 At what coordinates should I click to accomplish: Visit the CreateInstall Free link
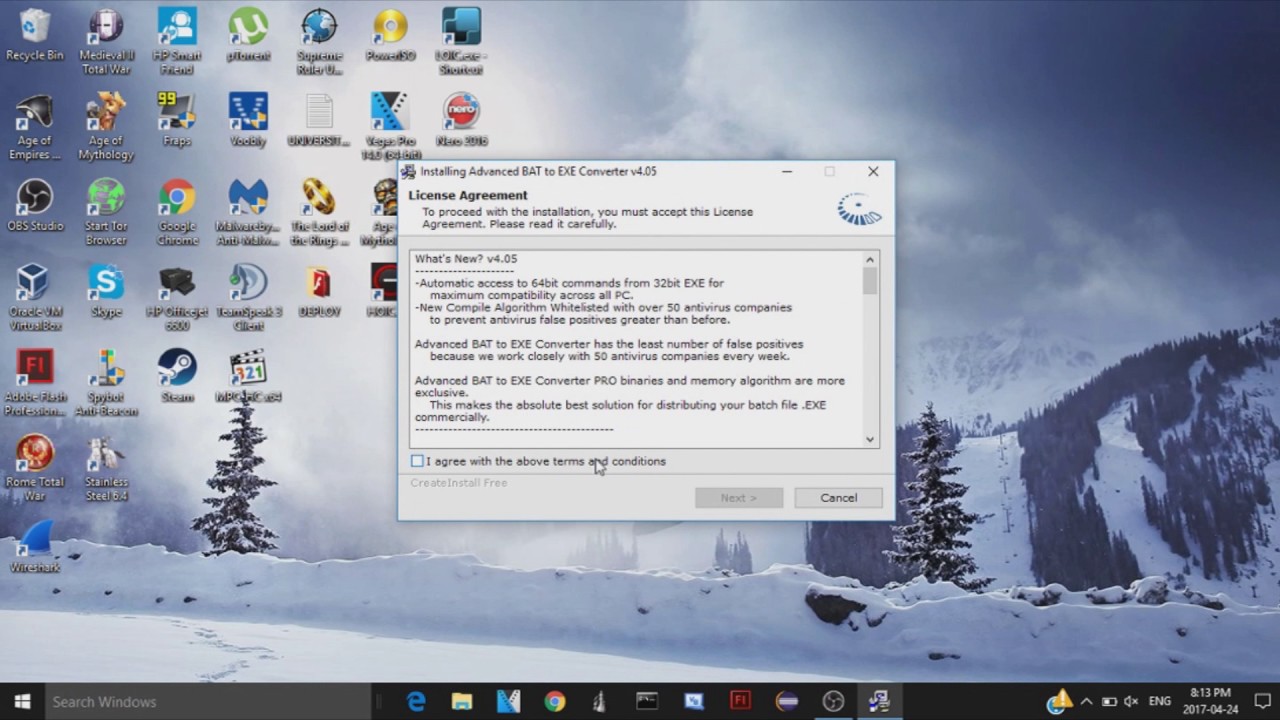coord(458,482)
